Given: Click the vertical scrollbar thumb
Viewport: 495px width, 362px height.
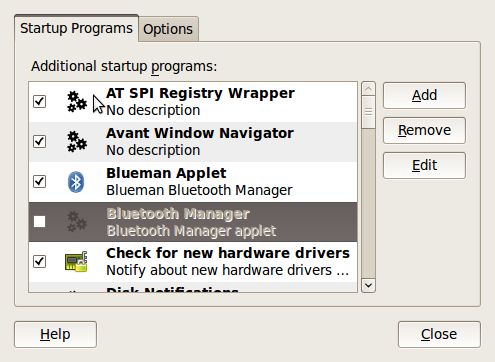Looking at the screenshot, I should (368, 112).
